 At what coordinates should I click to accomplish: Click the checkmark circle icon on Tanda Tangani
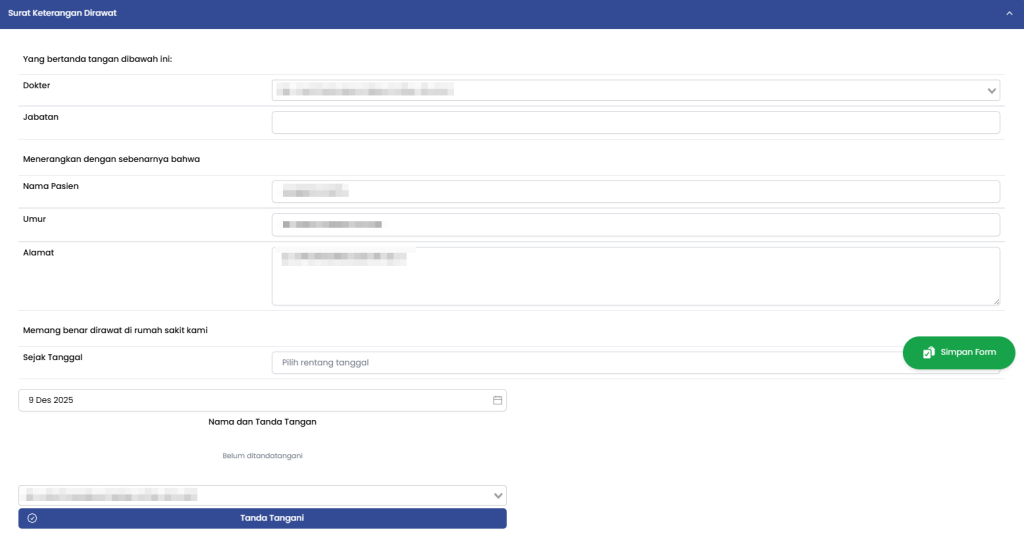pyautogui.click(x=33, y=518)
